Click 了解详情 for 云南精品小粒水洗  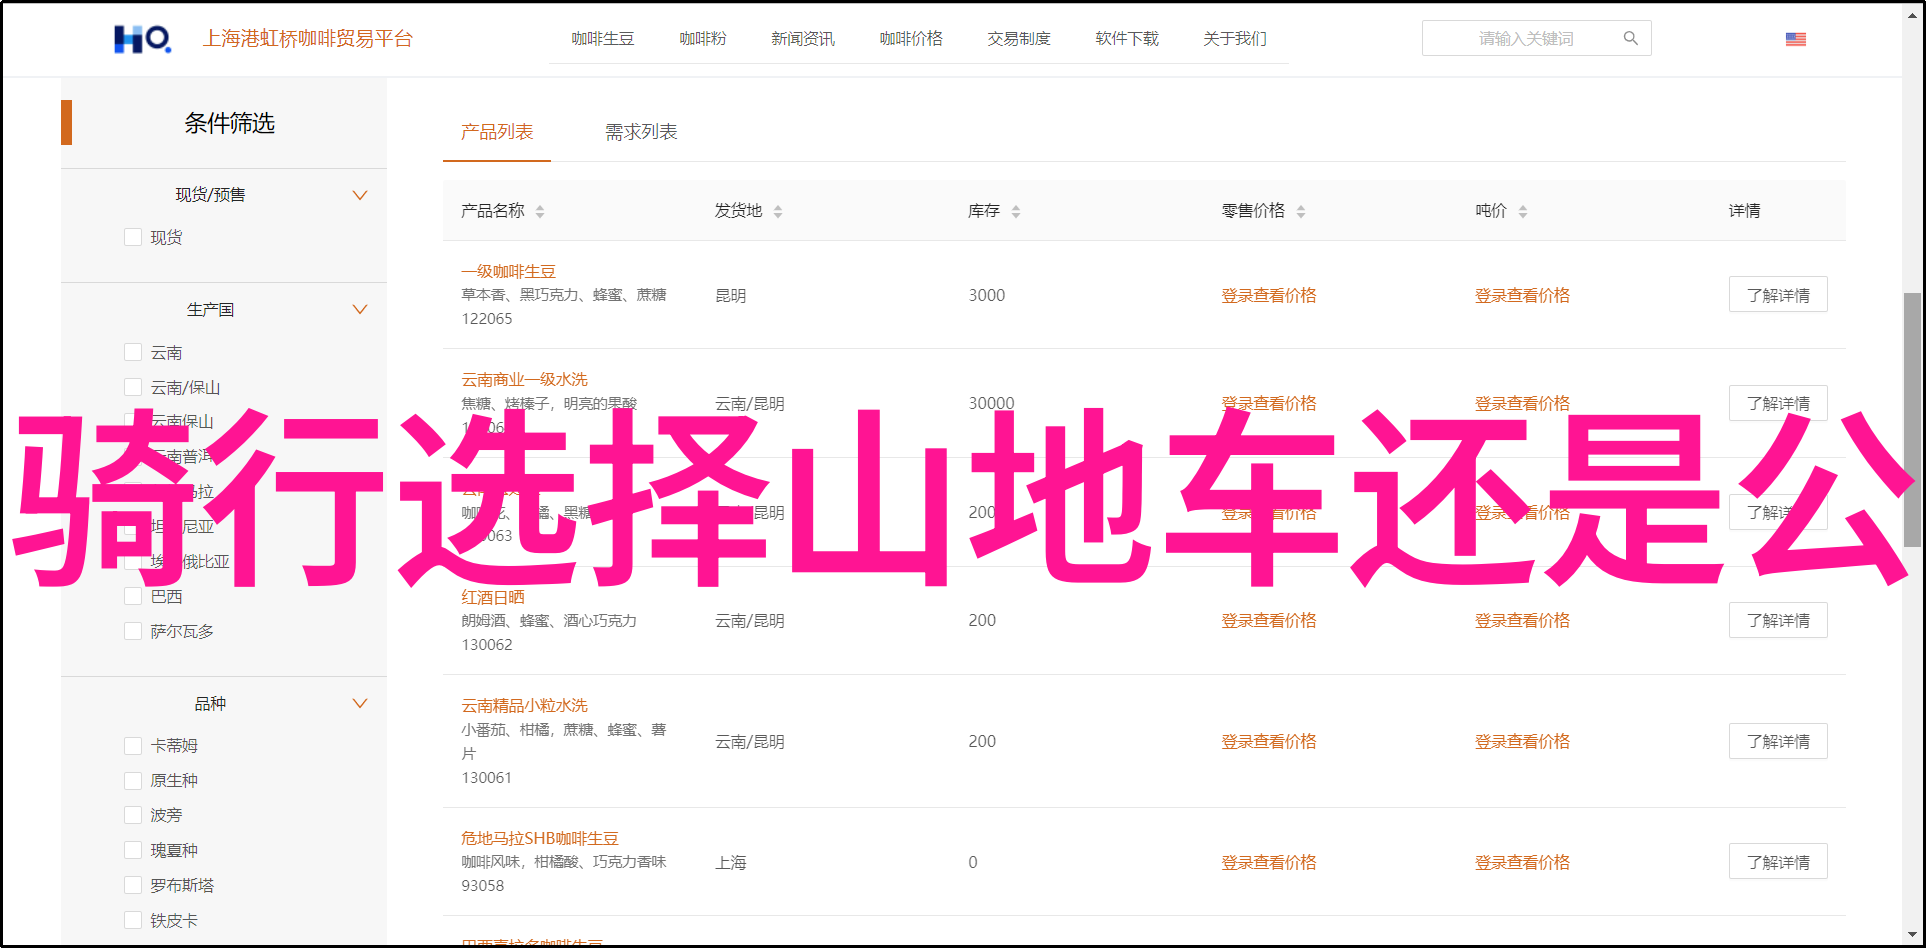tap(1778, 741)
